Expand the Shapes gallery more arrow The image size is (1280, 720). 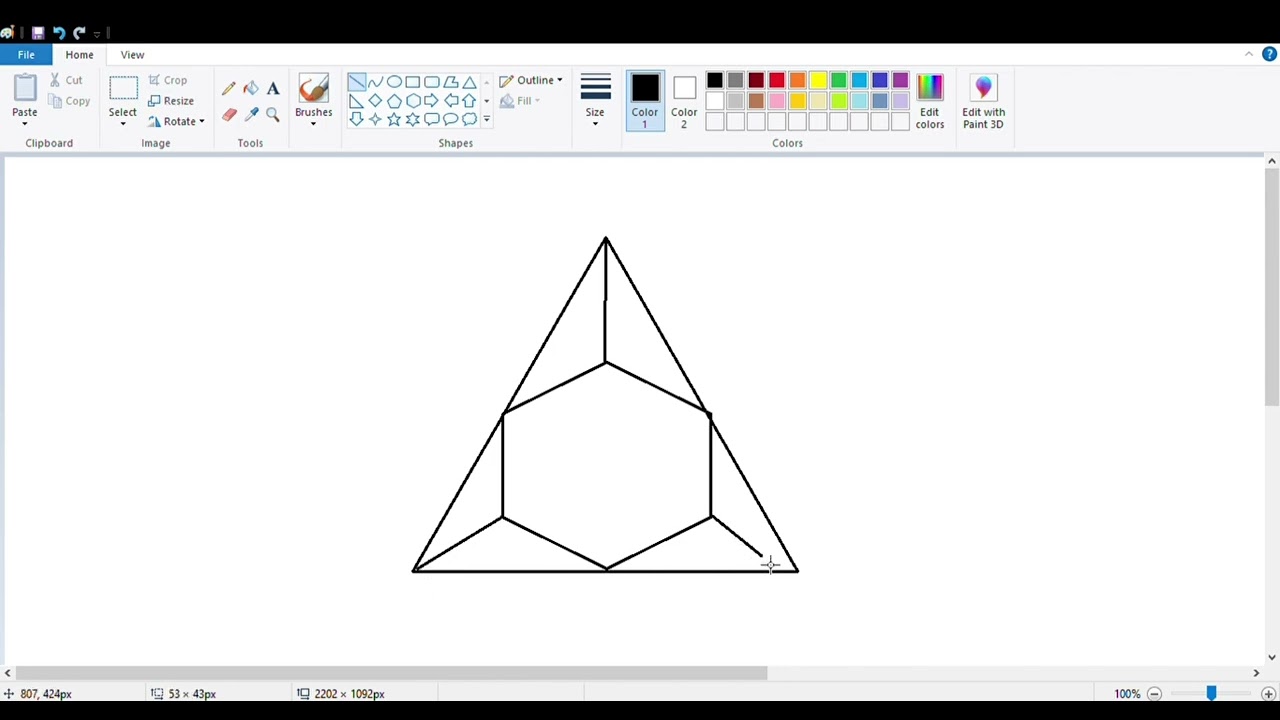[487, 120]
